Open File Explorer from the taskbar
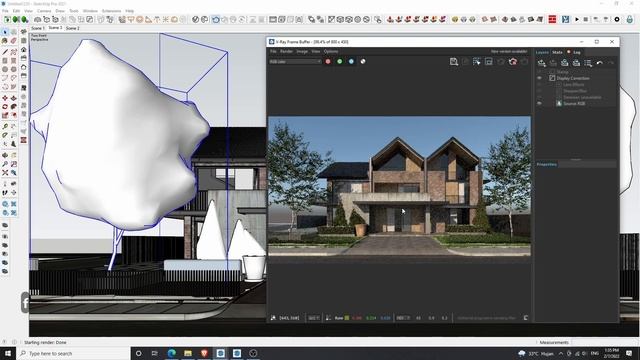Image resolution: width=640 pixels, height=360 pixels. (x=188, y=353)
